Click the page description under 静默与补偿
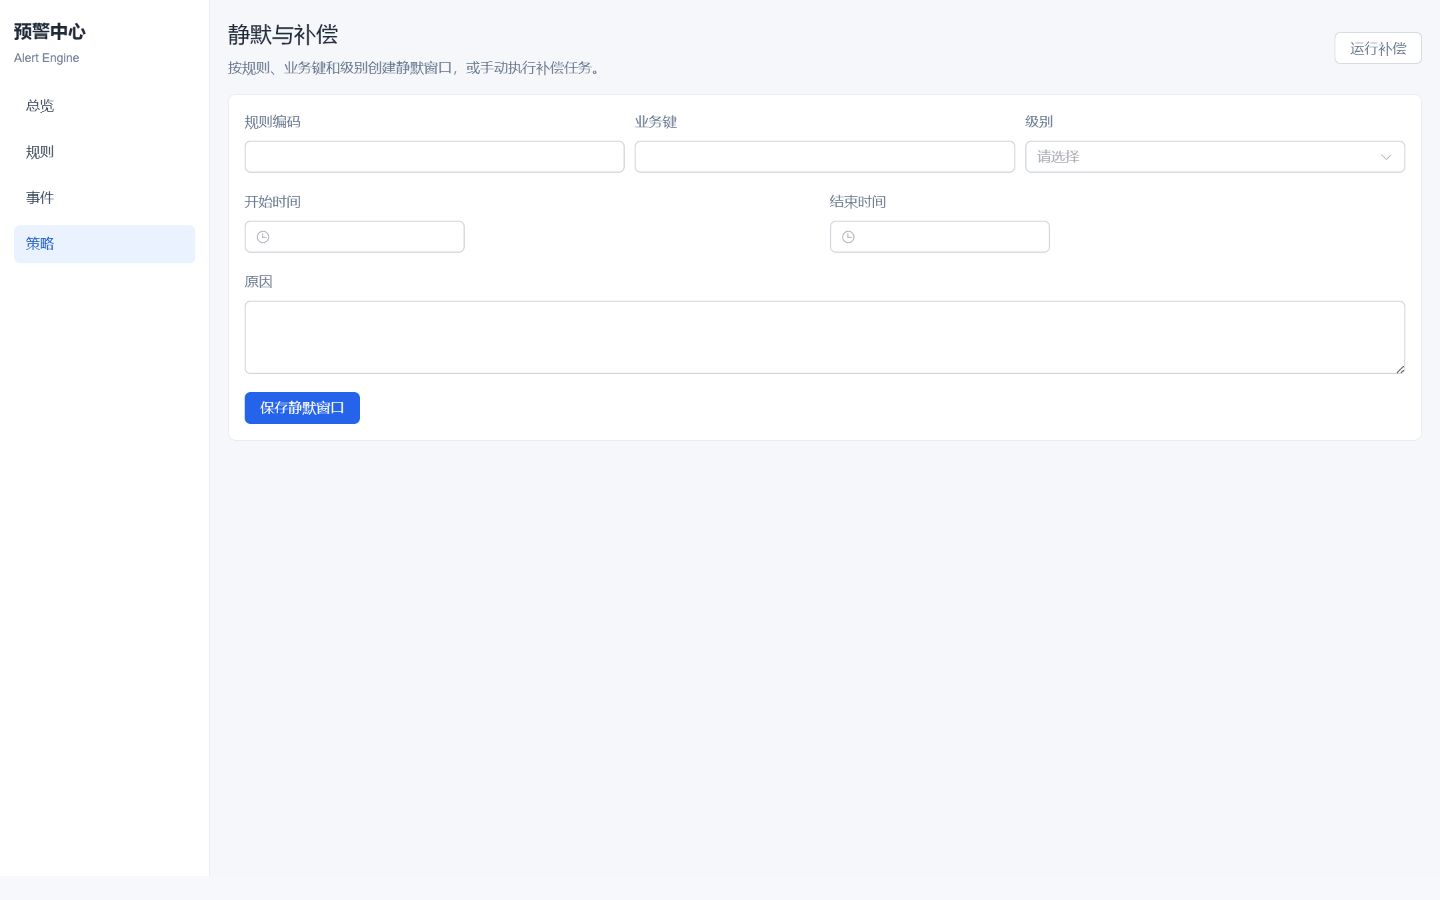The width and height of the screenshot is (1440, 900). [417, 68]
